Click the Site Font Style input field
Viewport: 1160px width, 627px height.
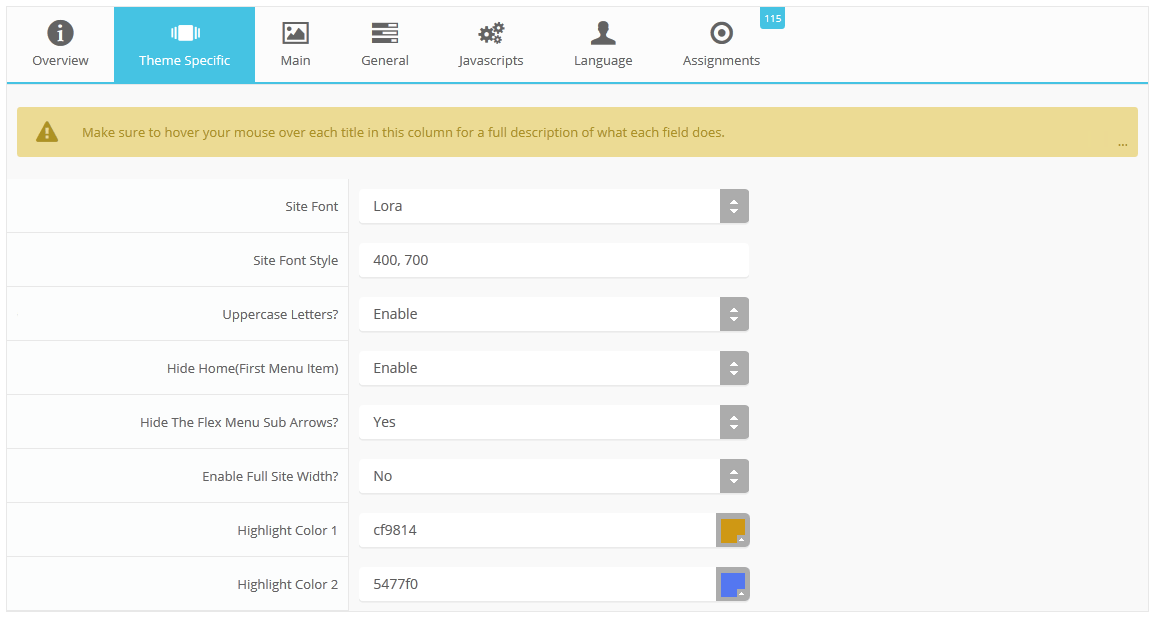pyautogui.click(x=553, y=260)
